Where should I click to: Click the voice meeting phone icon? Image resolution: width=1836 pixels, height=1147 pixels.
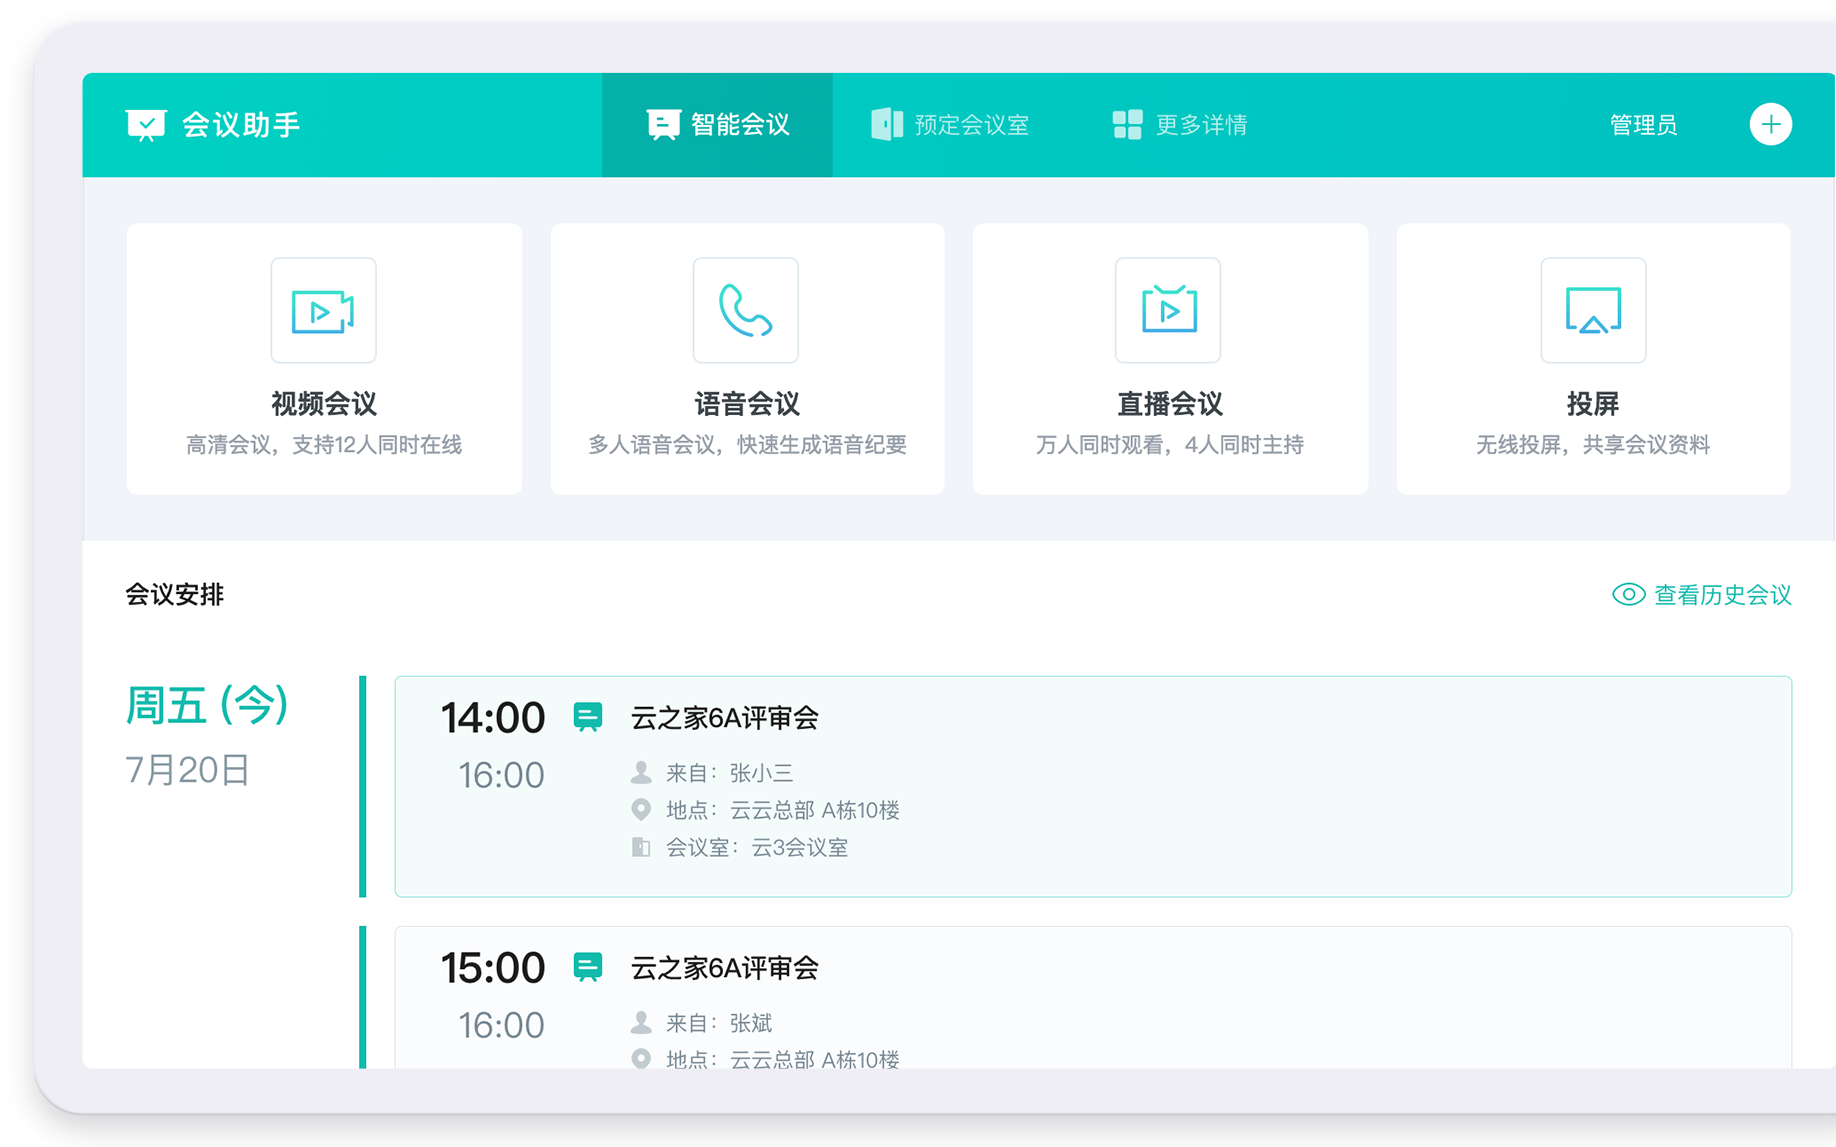pyautogui.click(x=745, y=311)
